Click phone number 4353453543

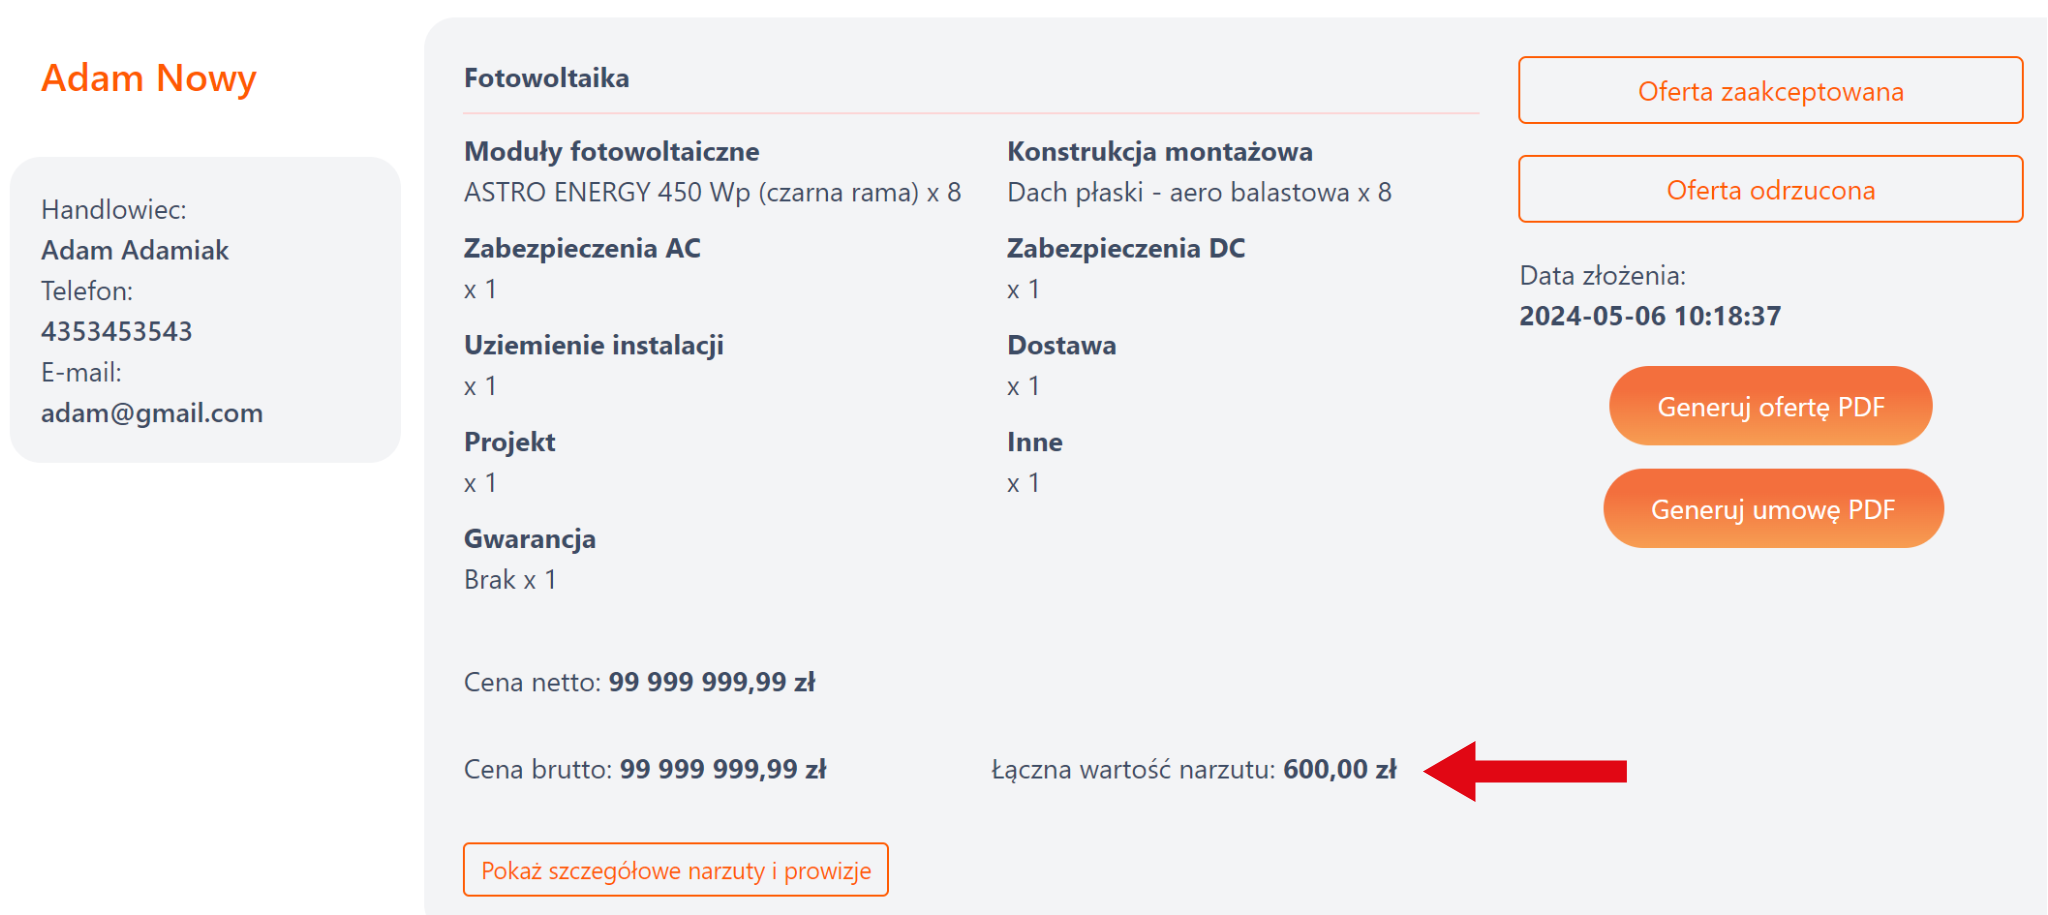click(117, 331)
